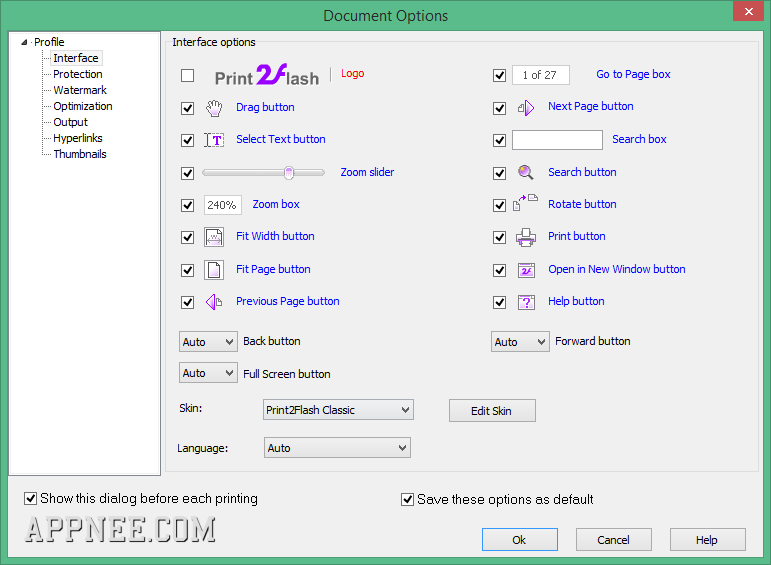Click the Edit Skin button
771x565 pixels.
click(492, 411)
